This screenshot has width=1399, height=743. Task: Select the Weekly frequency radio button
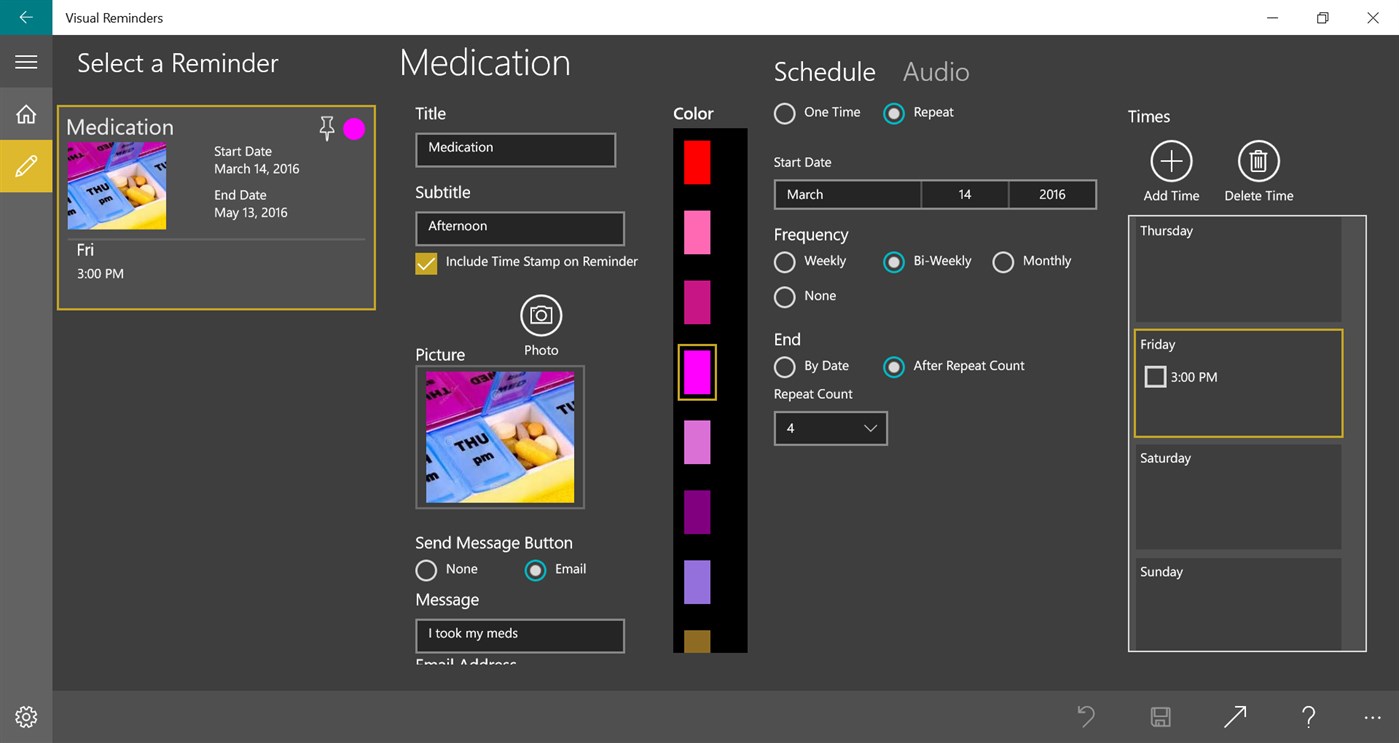tap(784, 262)
